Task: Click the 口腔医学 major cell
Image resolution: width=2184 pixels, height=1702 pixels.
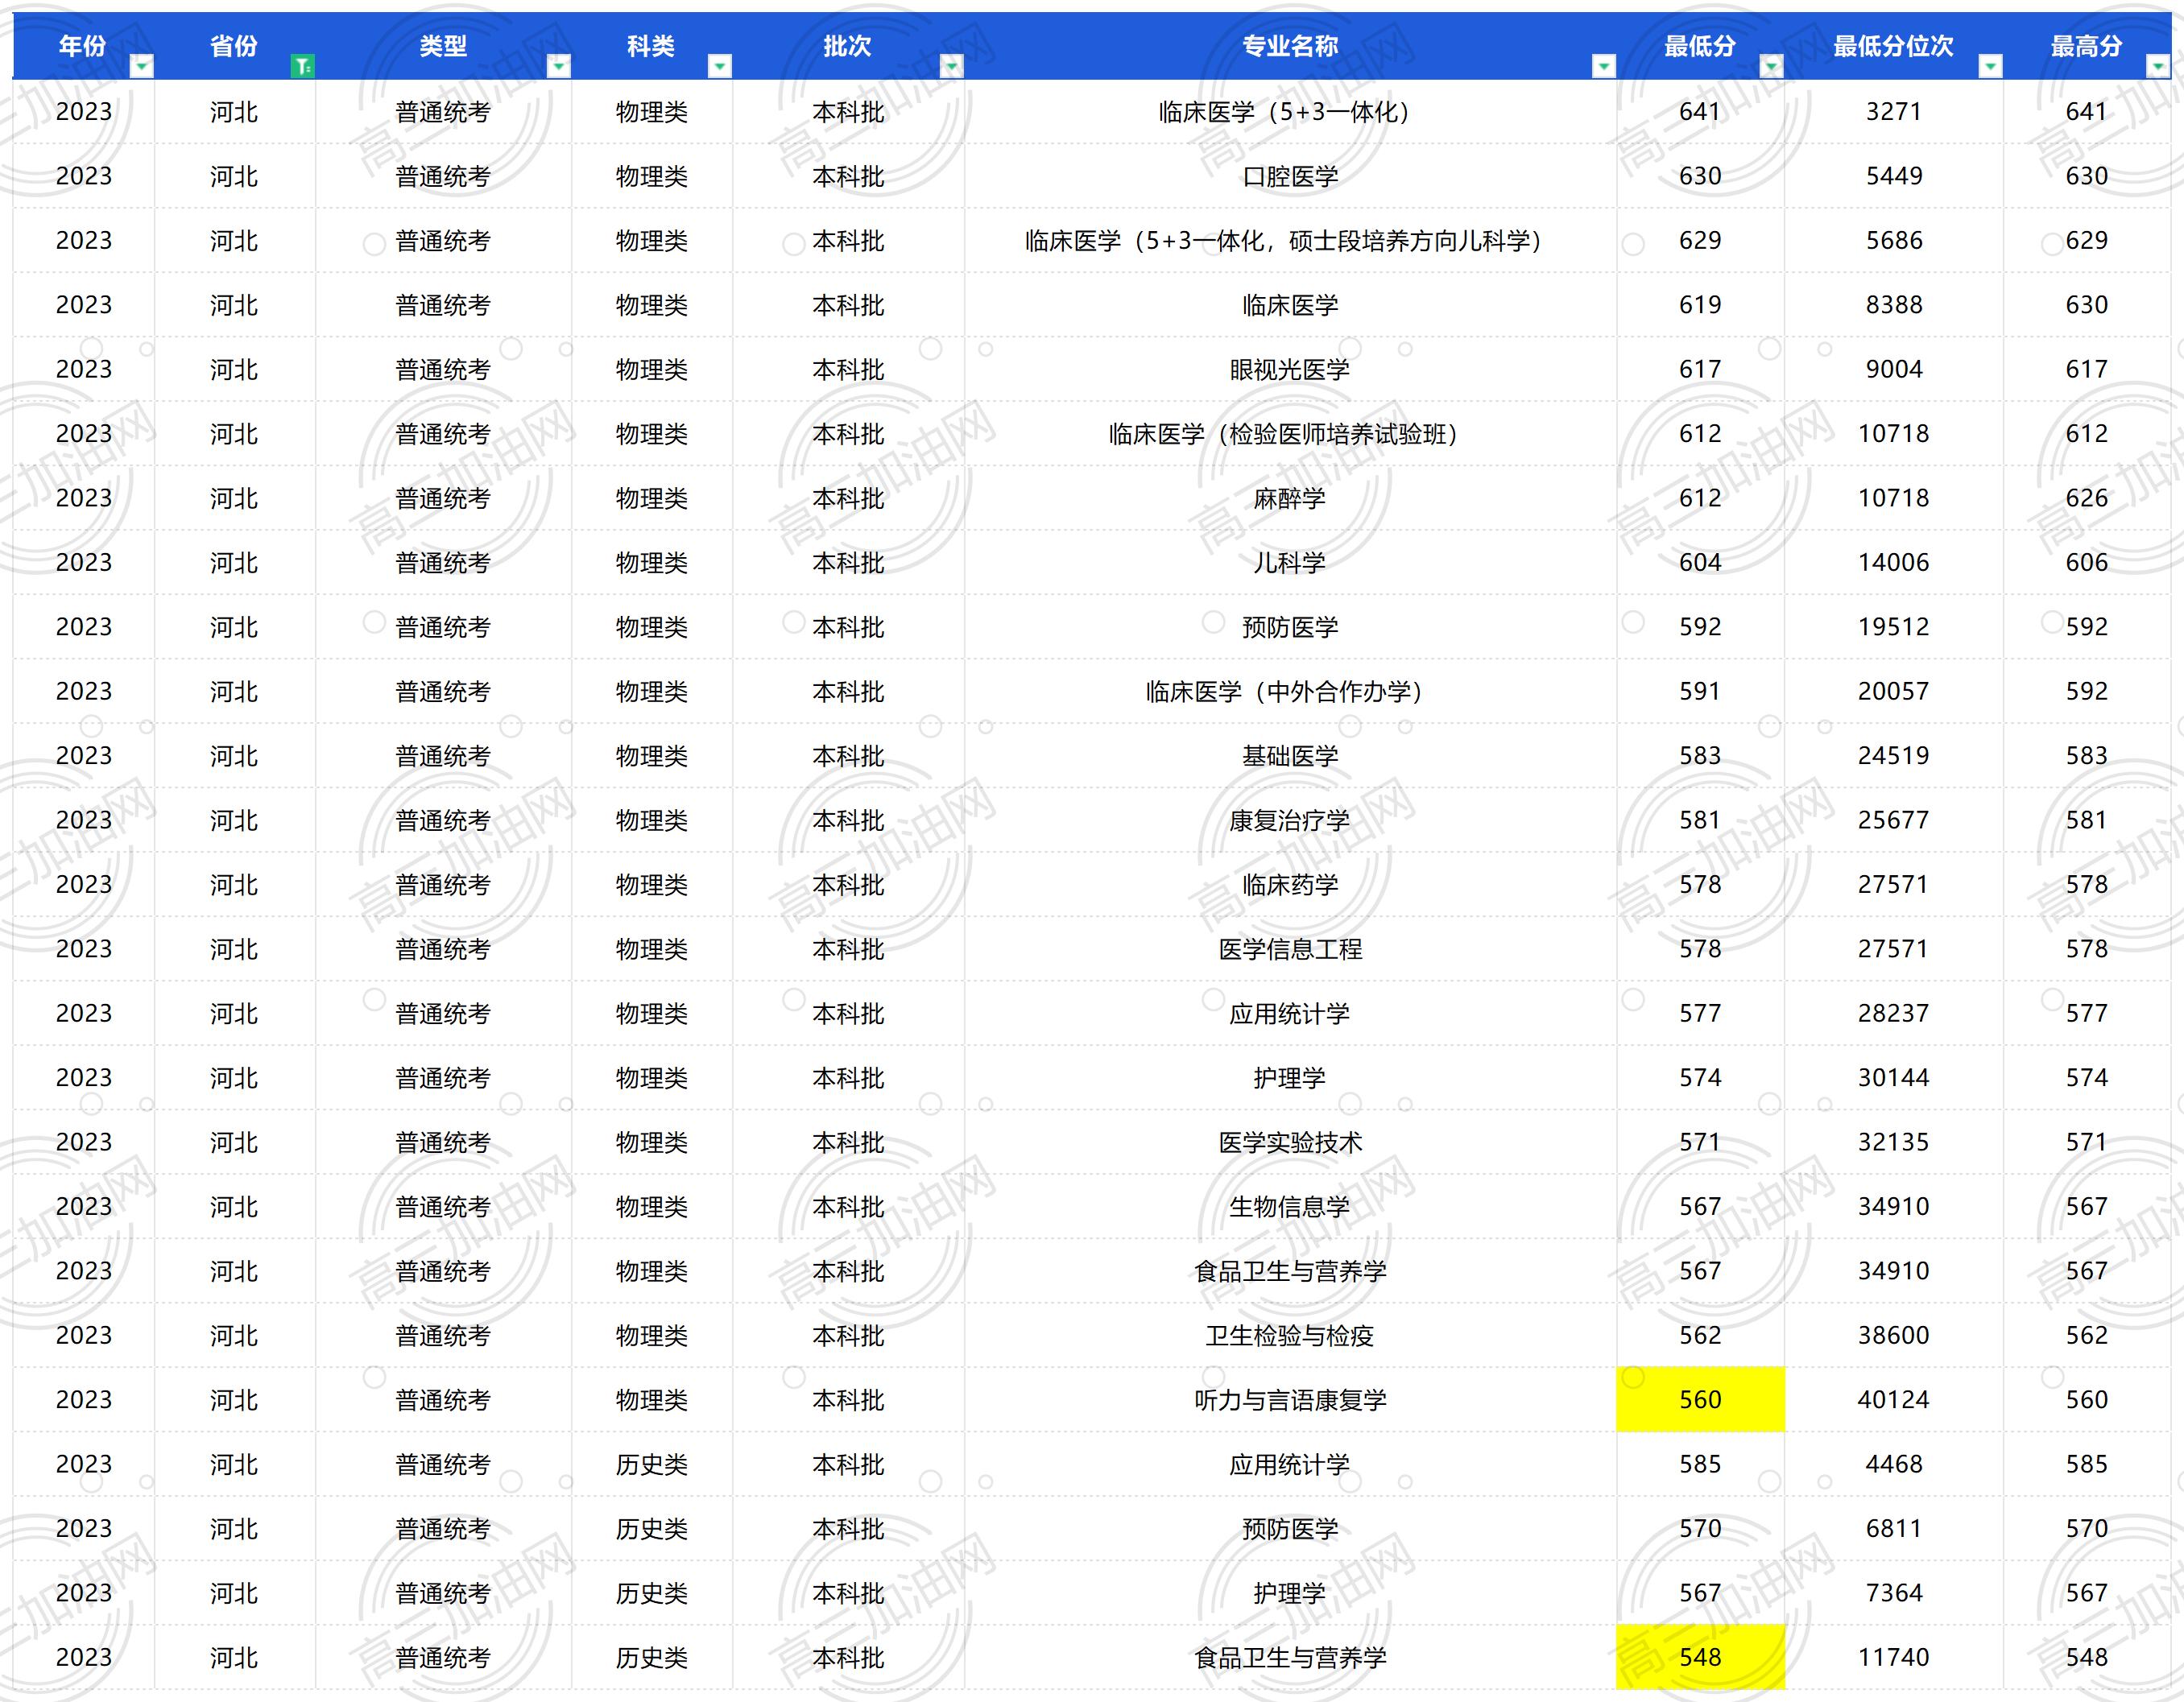Action: pyautogui.click(x=1290, y=176)
